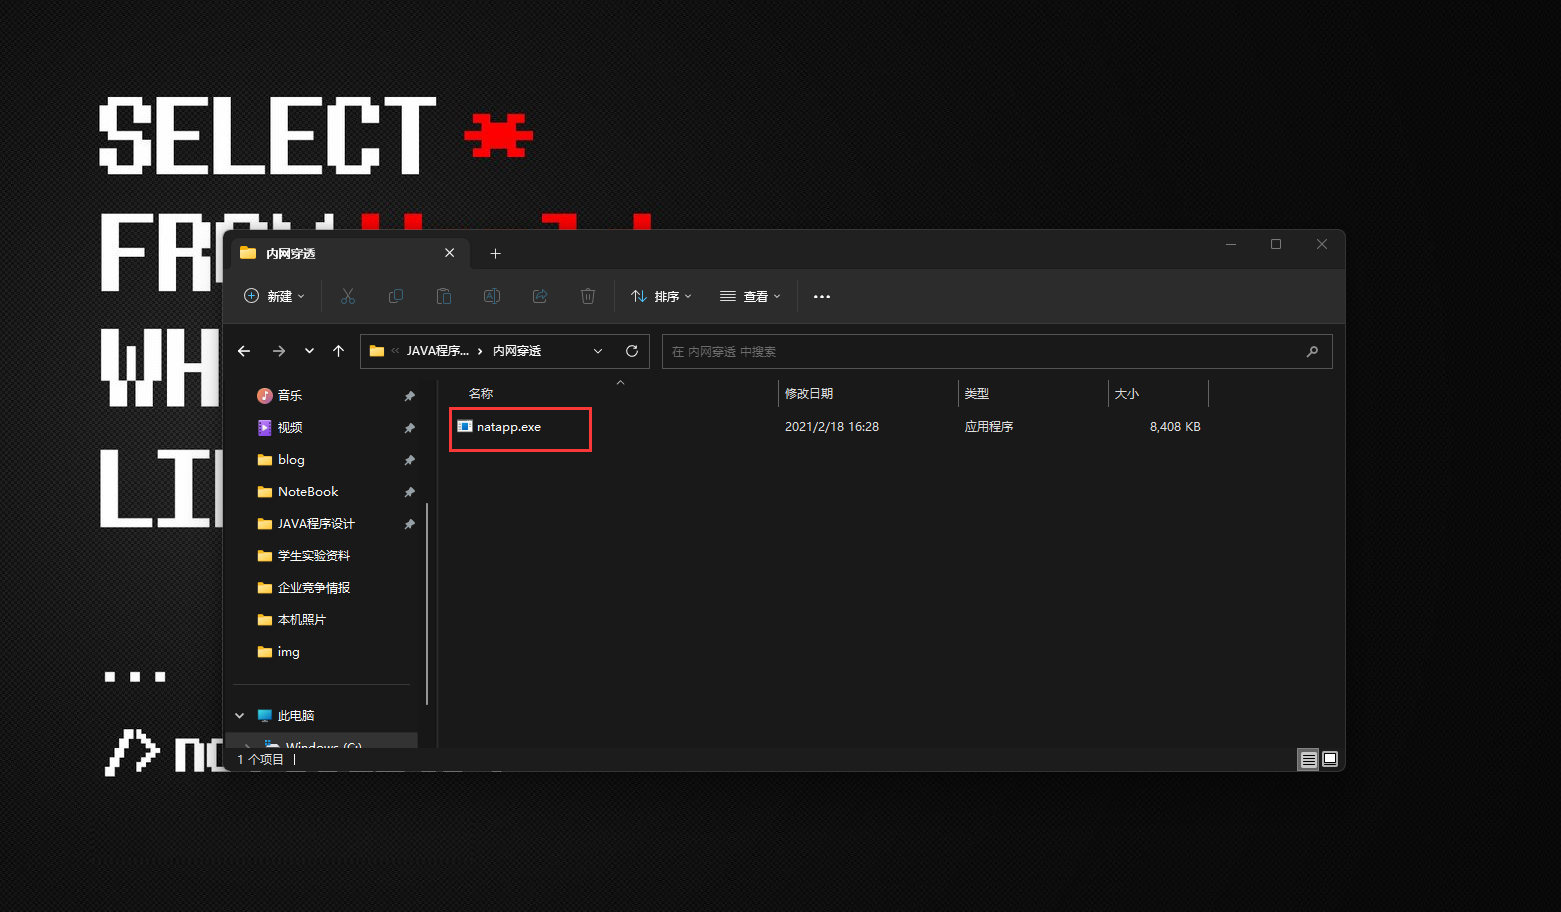The width and height of the screenshot is (1561, 912).
Task: Collapse the 此电脑 tree node
Action: pyautogui.click(x=240, y=716)
